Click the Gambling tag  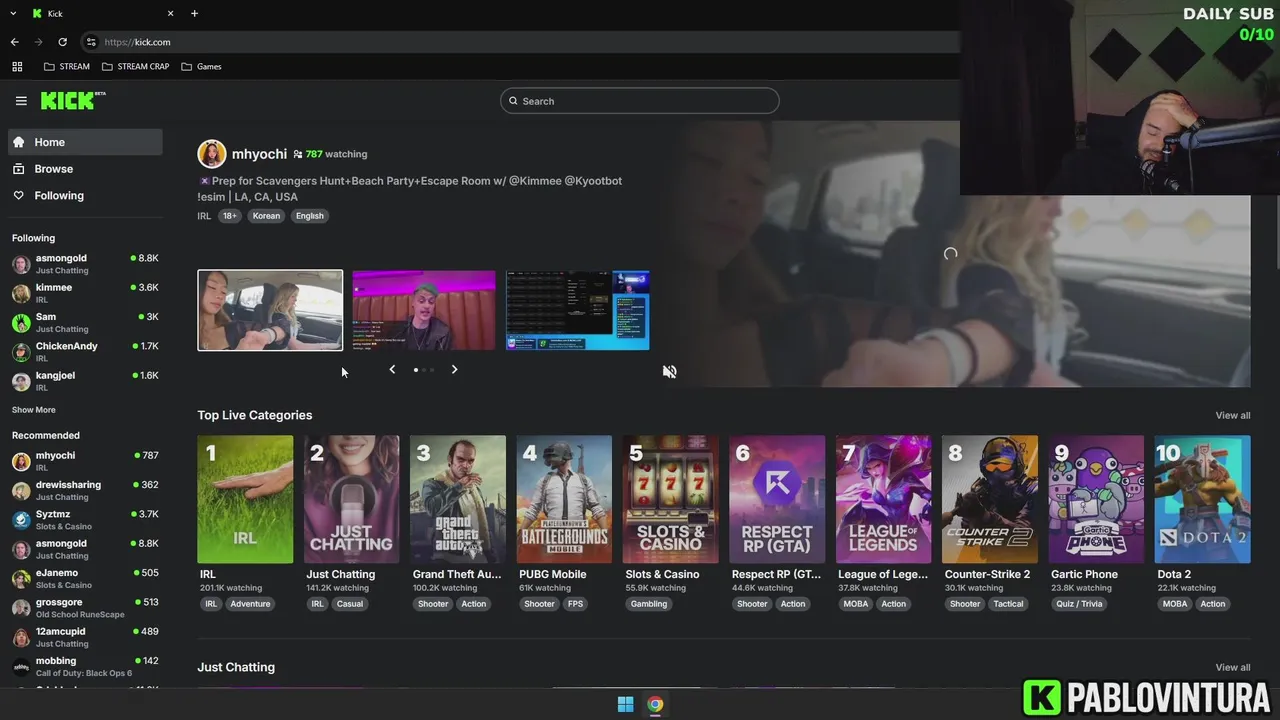point(649,604)
